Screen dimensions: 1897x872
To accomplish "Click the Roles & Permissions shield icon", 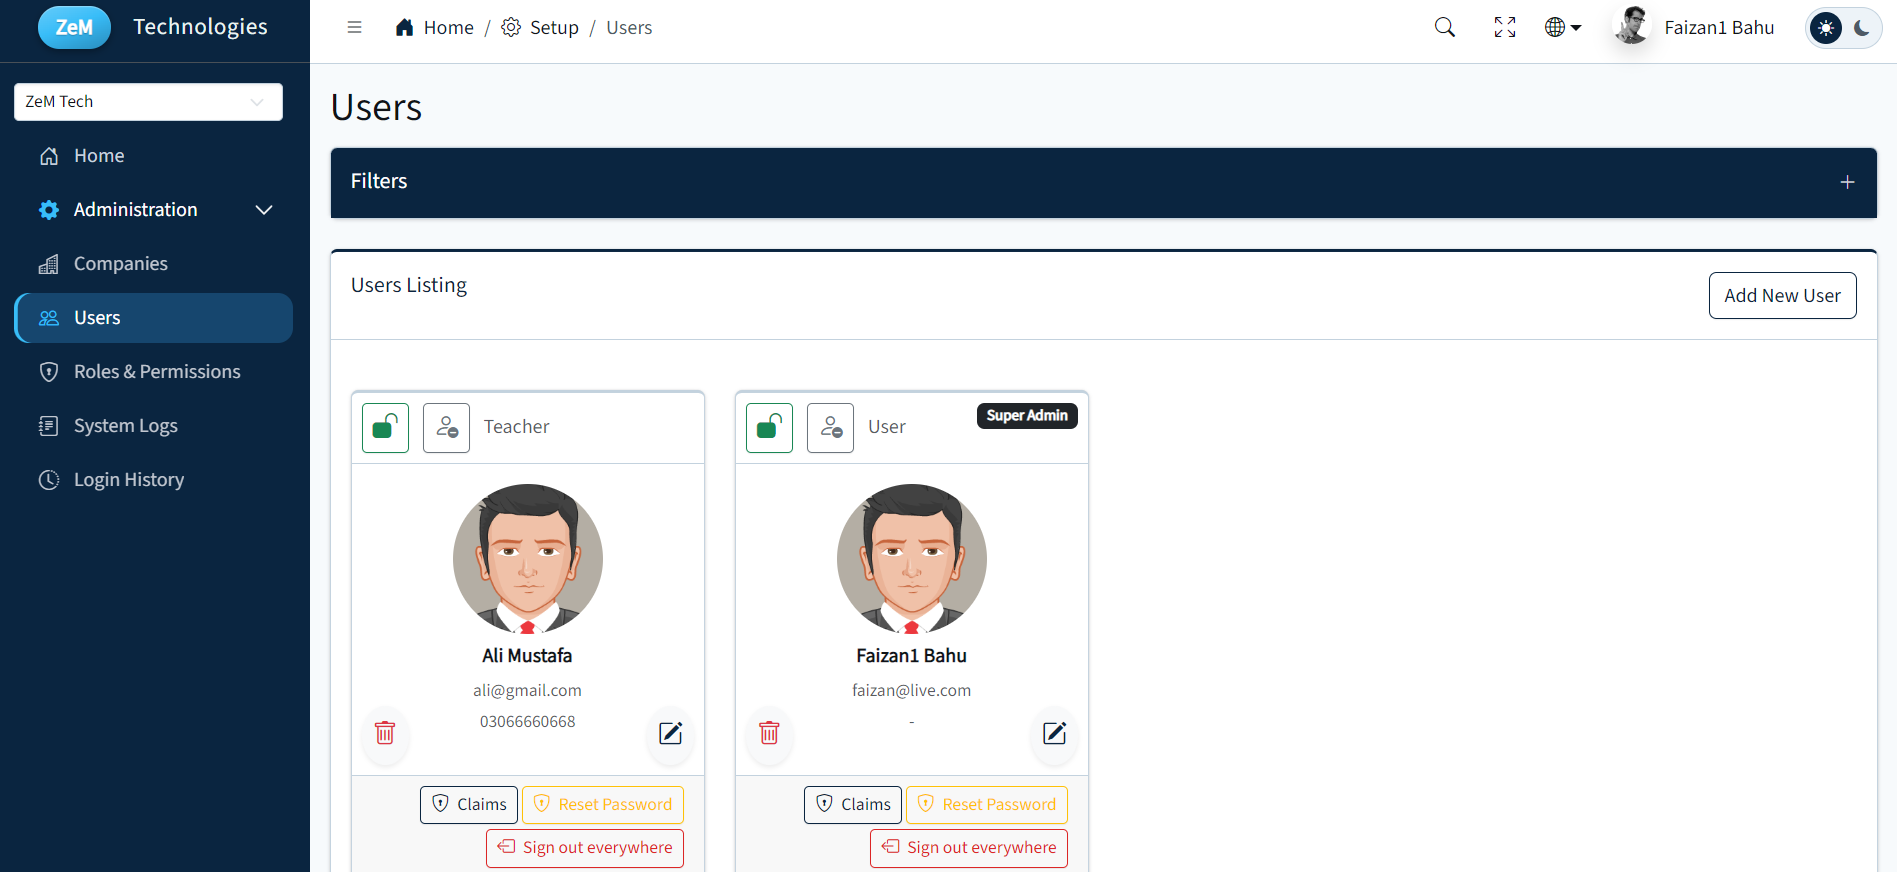I will point(48,372).
